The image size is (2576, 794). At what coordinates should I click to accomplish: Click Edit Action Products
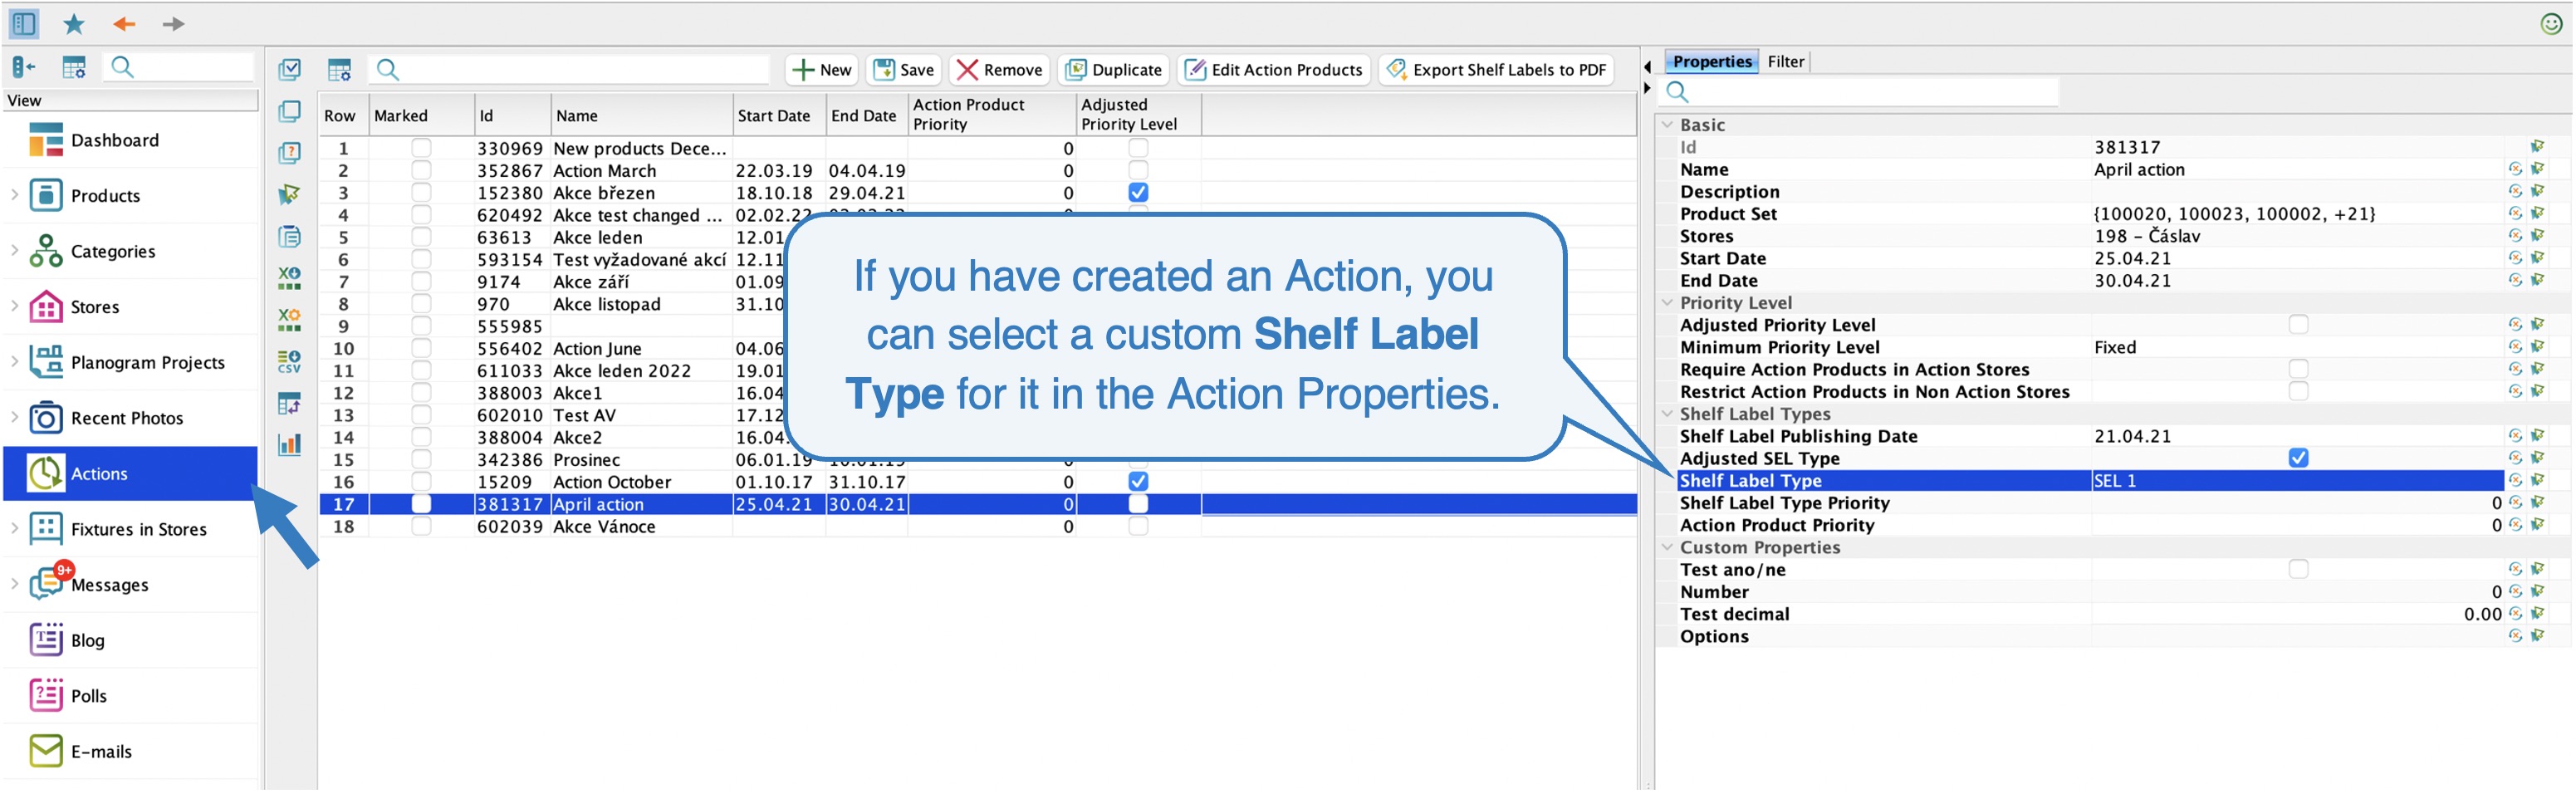click(x=1273, y=70)
